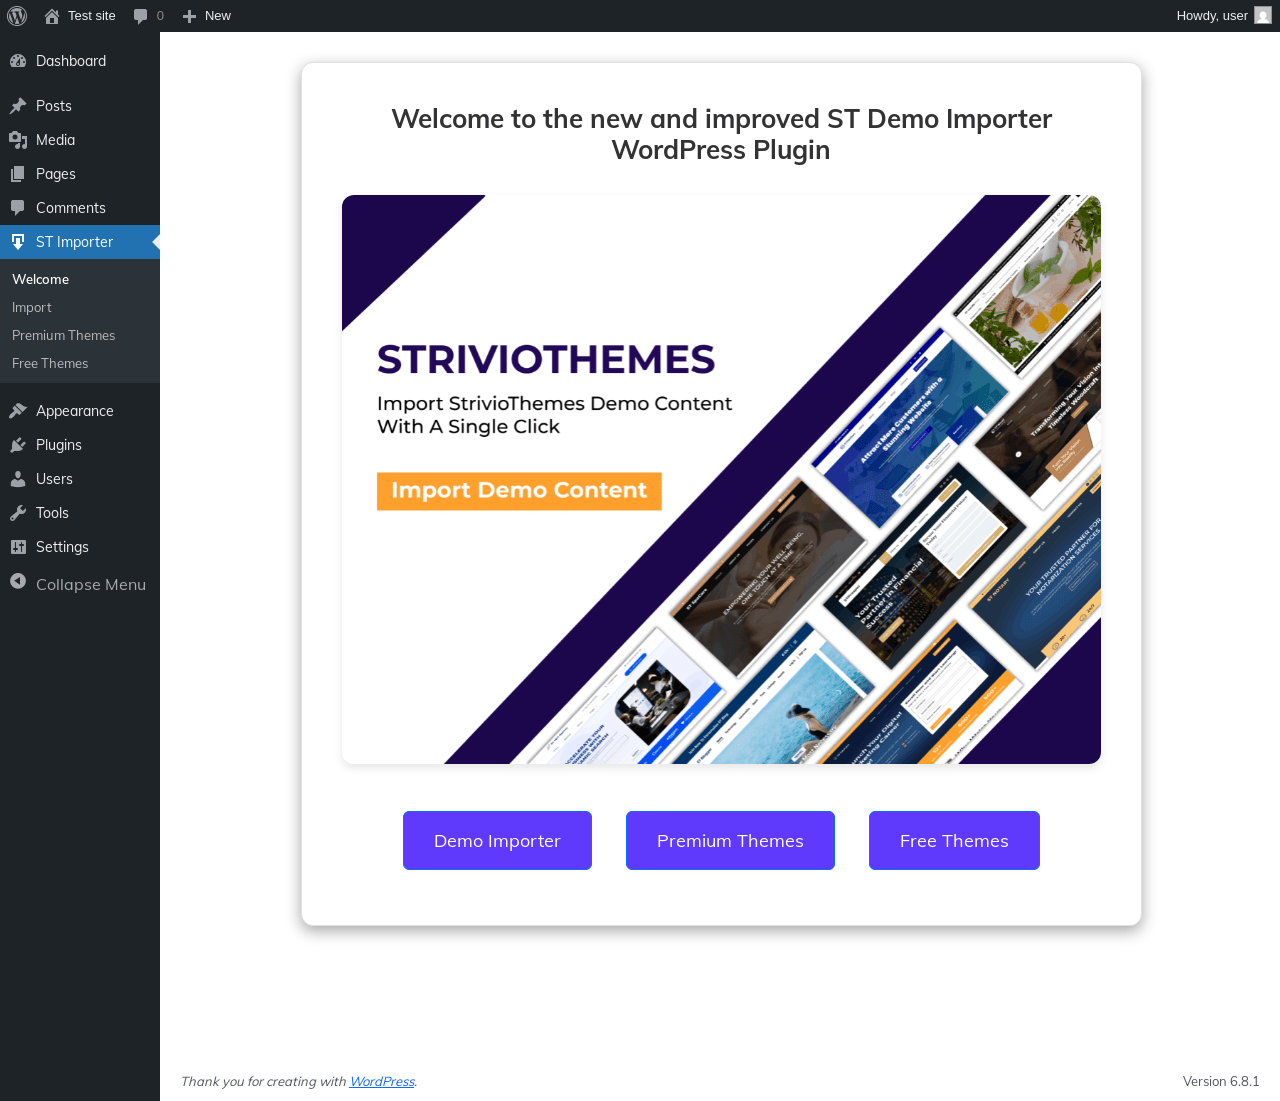Click the StrivioThemes banner image
The width and height of the screenshot is (1280, 1101).
[721, 479]
